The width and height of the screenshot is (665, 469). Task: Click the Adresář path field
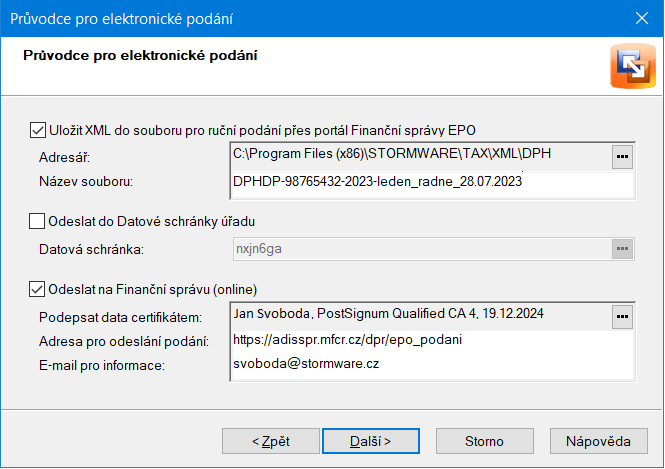(422, 157)
